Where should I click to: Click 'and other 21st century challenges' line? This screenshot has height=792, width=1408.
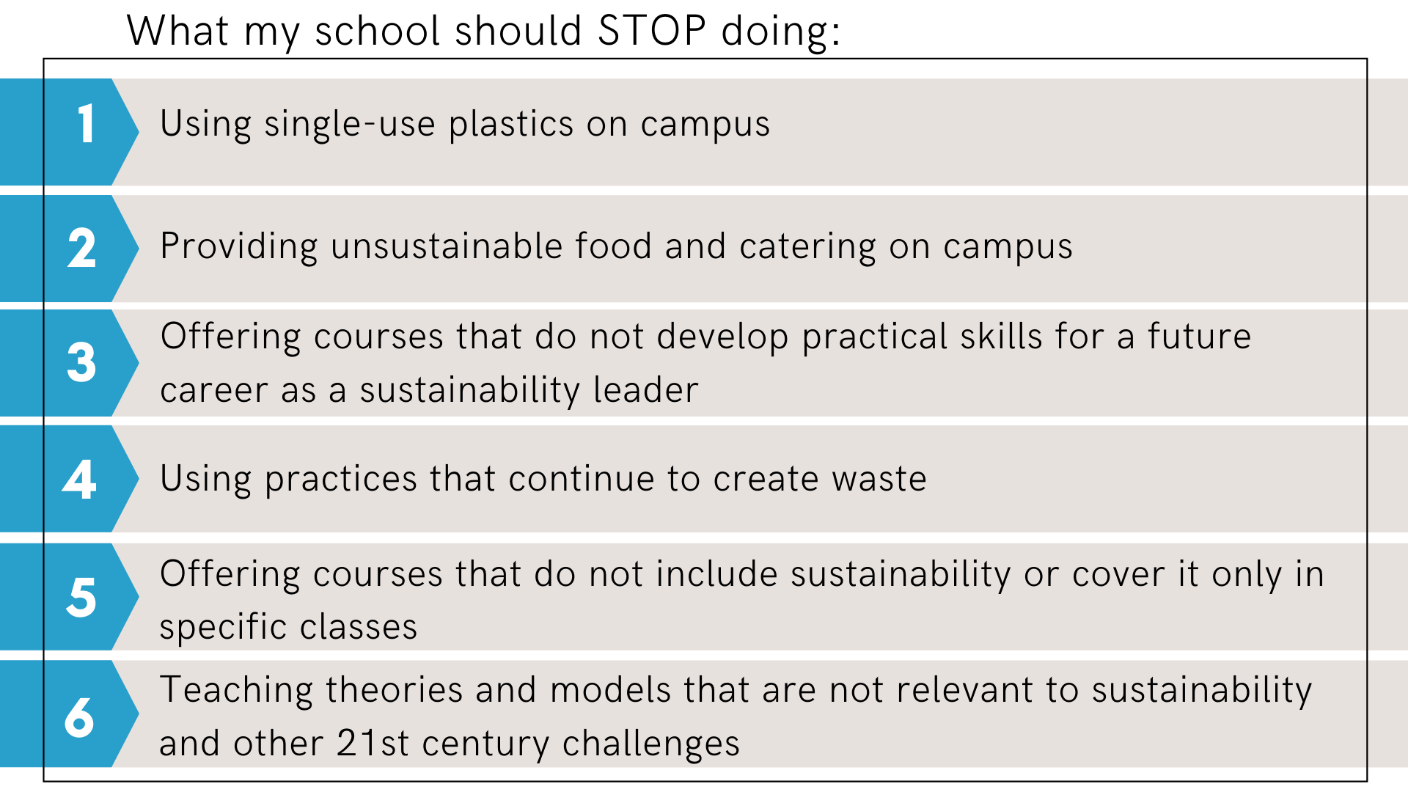point(450,743)
